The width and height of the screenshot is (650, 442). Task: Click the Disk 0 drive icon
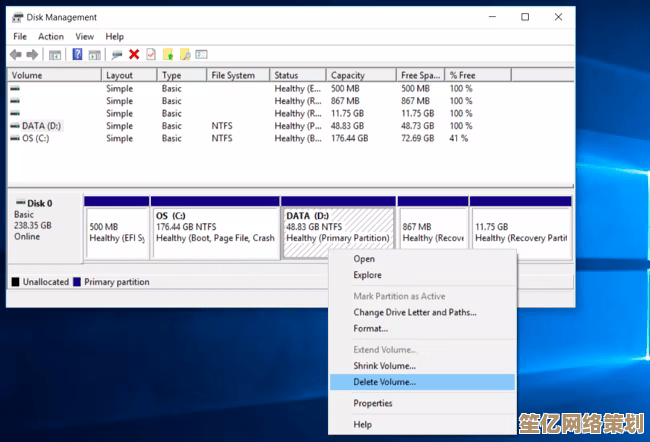tap(20, 203)
